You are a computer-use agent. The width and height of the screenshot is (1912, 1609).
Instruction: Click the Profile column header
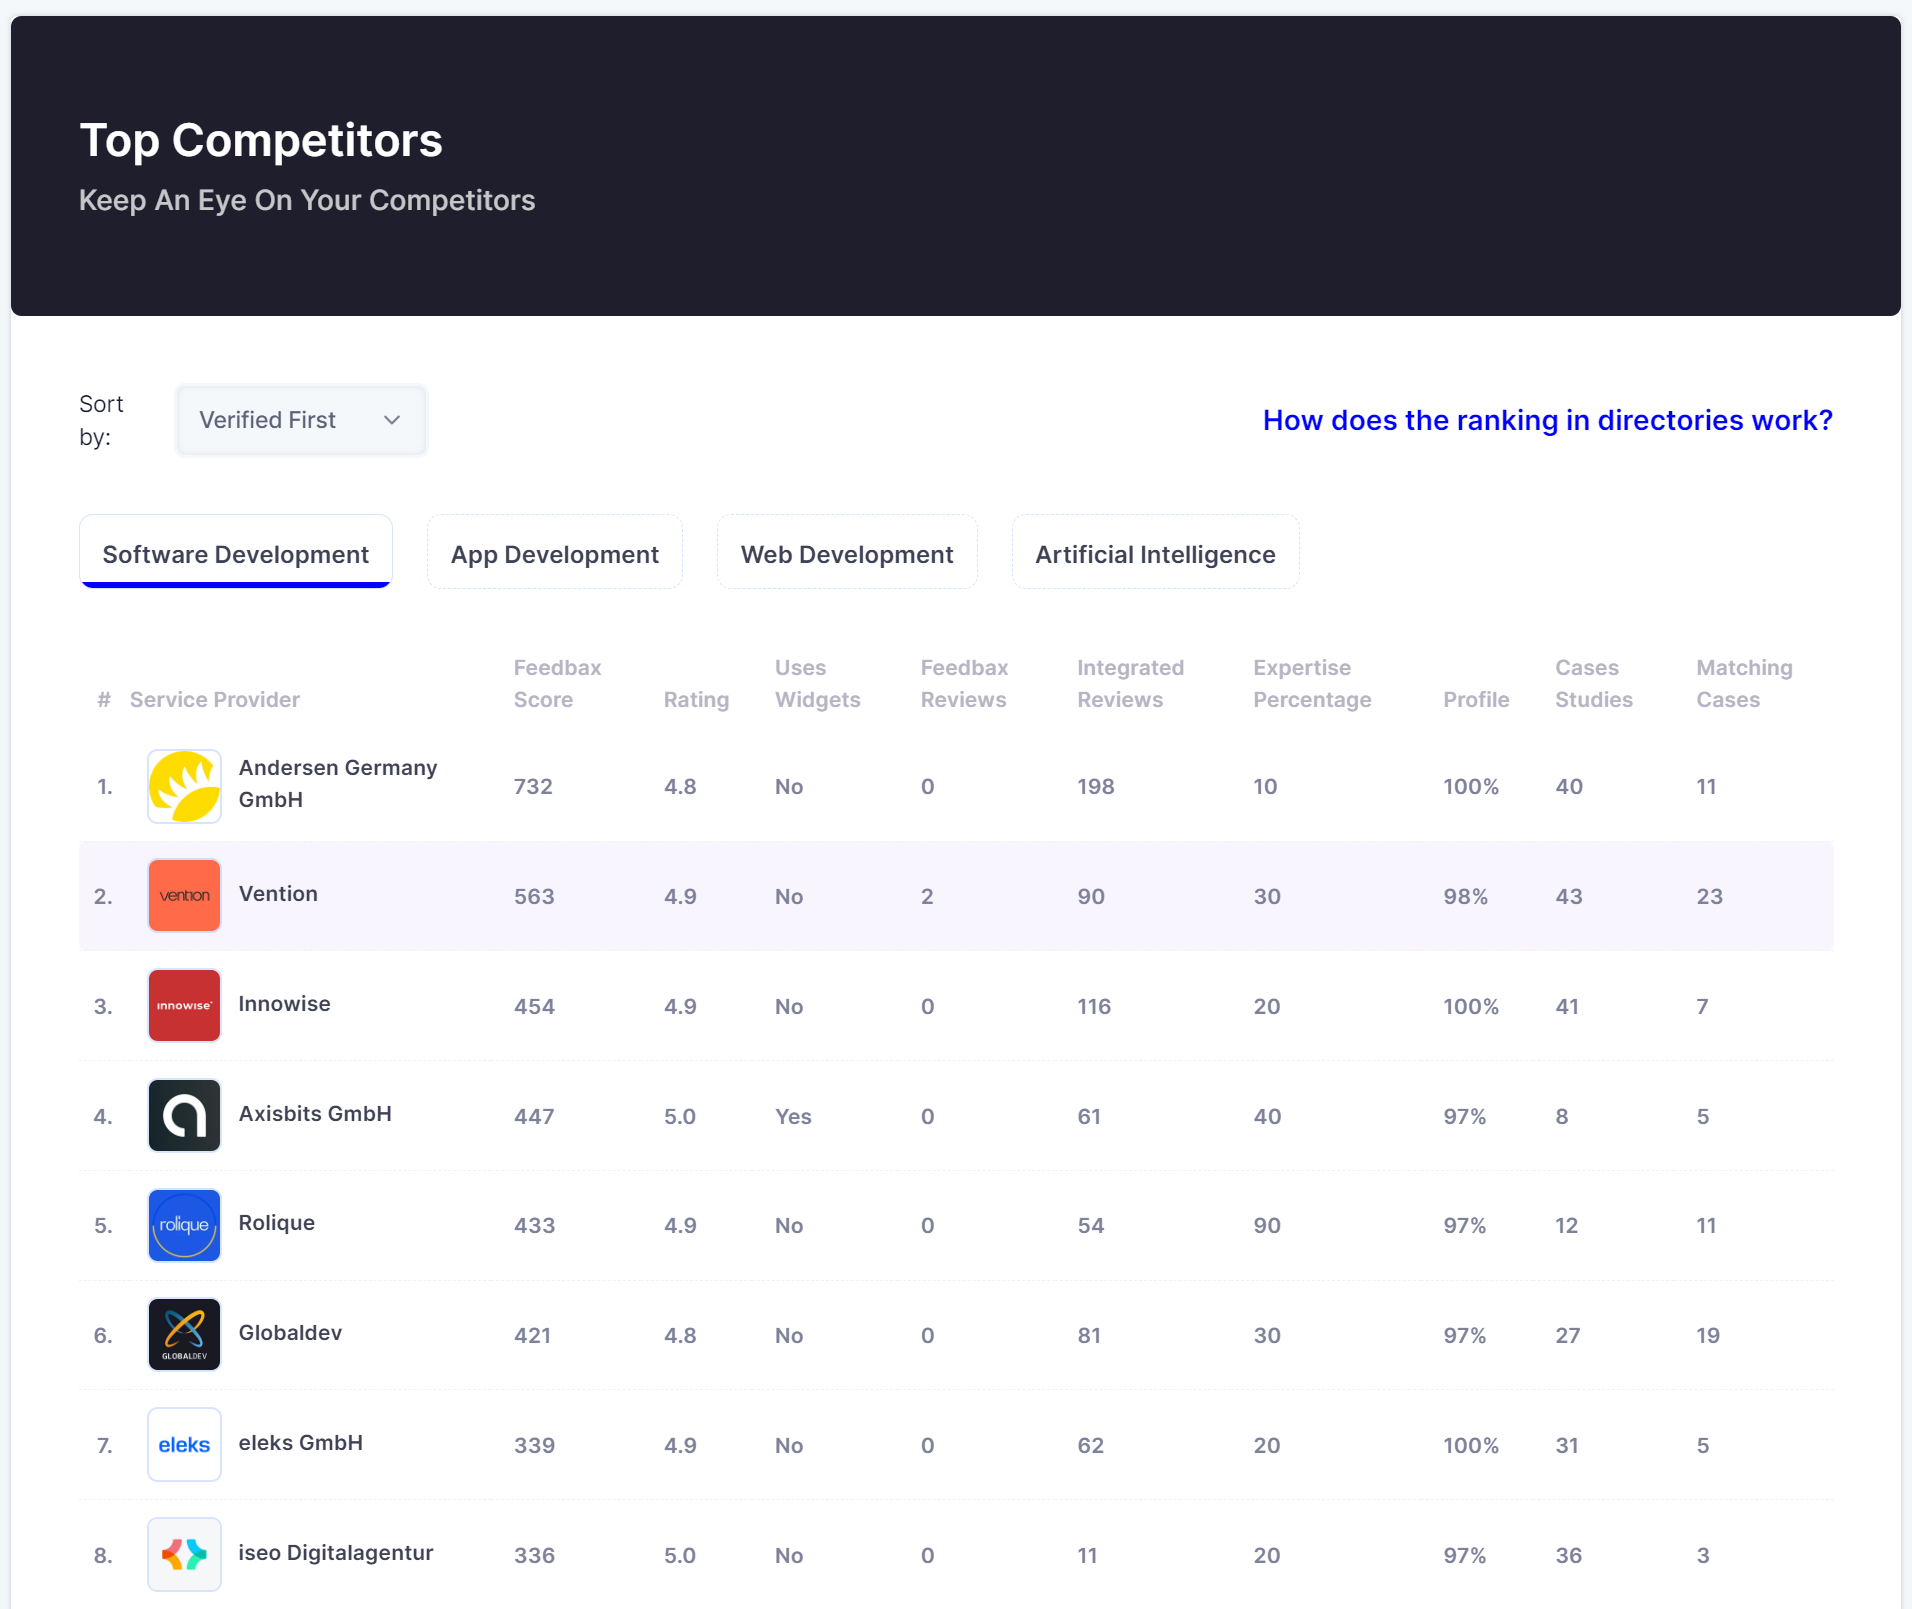(1476, 700)
